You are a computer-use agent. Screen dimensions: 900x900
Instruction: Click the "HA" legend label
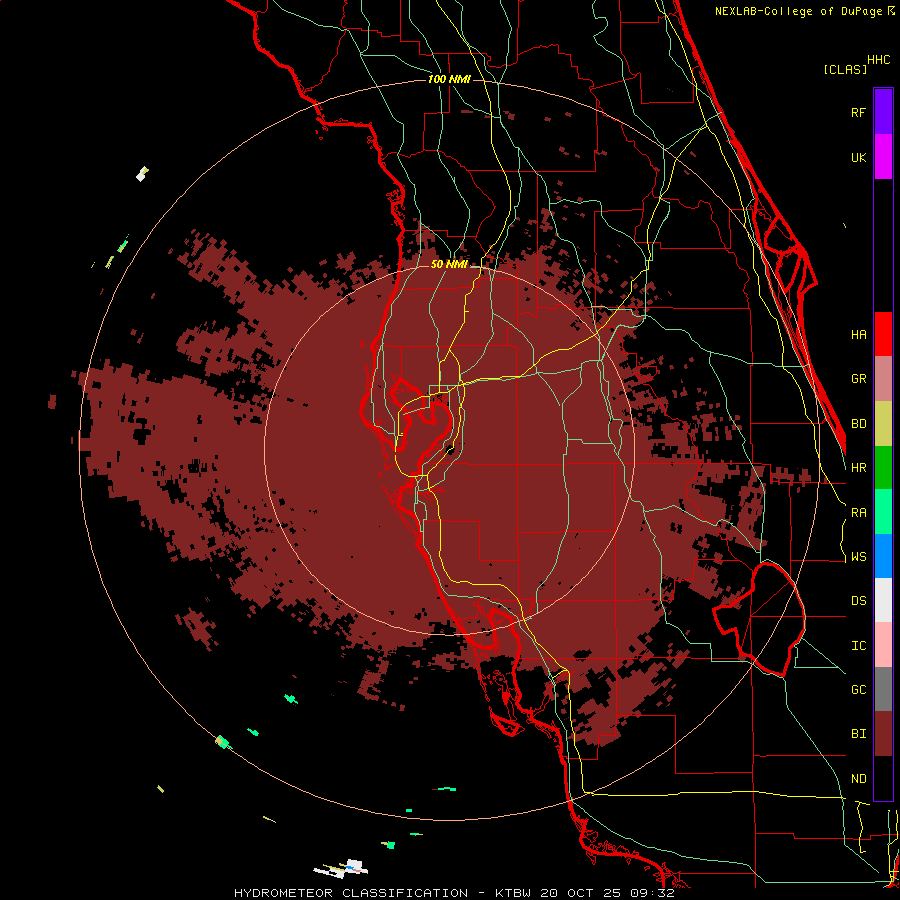858,335
